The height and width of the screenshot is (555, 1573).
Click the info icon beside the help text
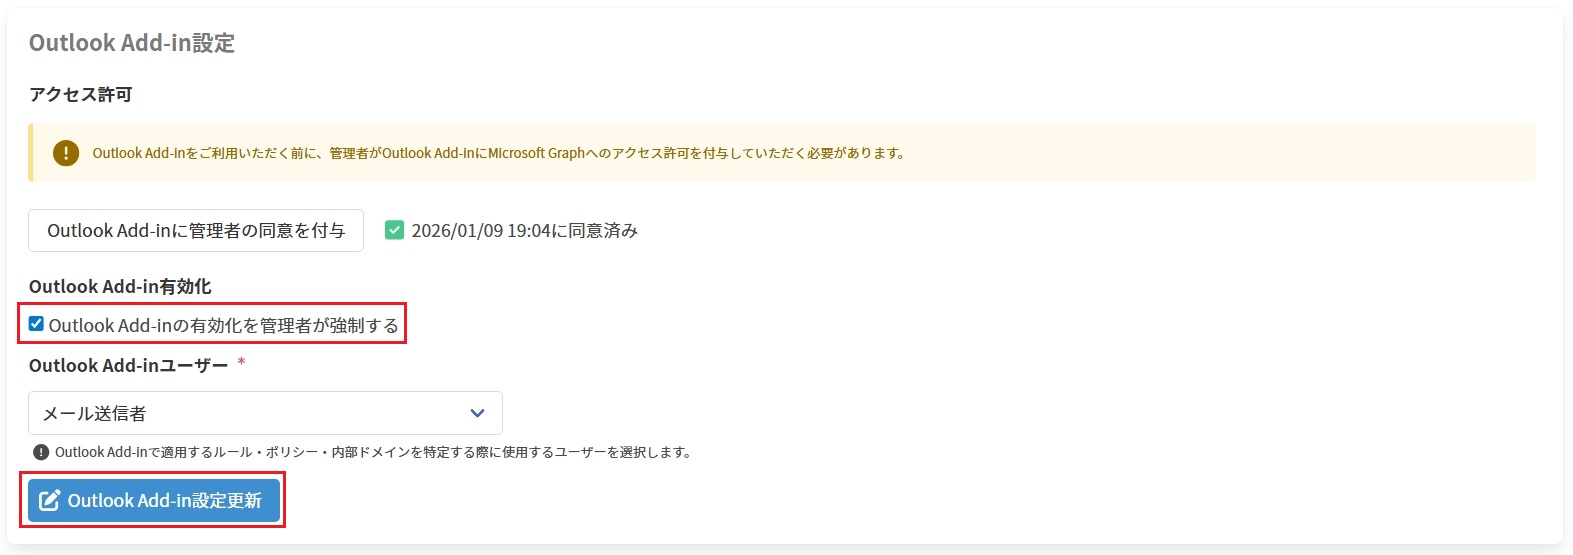[41, 452]
